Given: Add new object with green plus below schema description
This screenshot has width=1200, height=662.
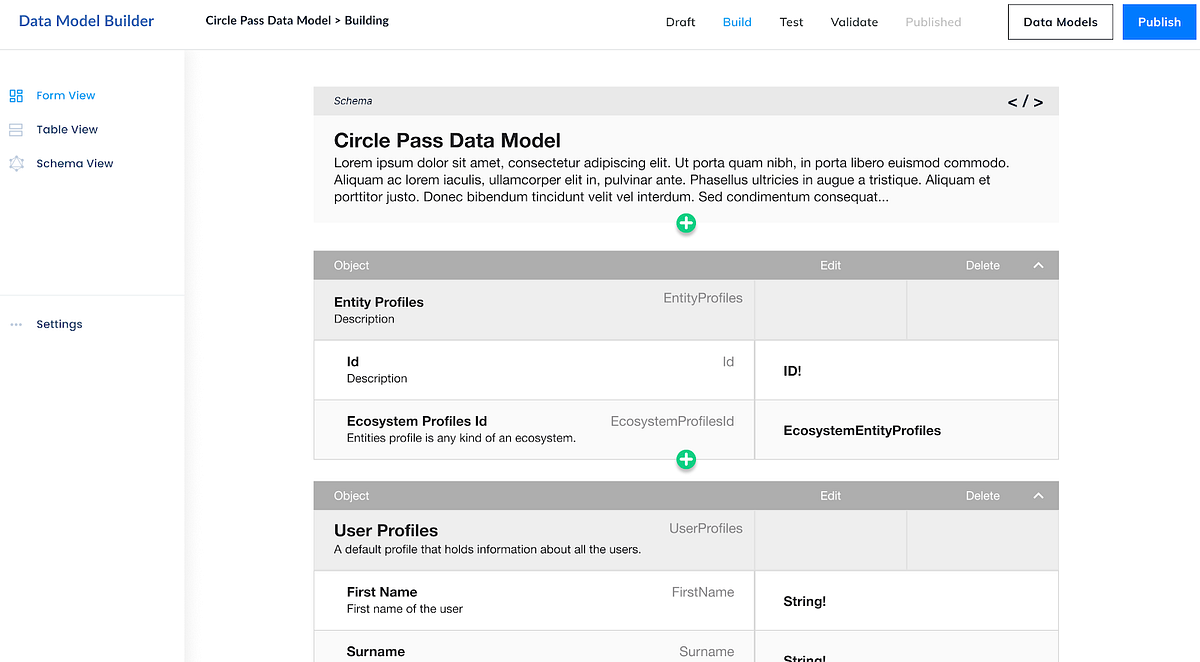Looking at the screenshot, I should 686,223.
